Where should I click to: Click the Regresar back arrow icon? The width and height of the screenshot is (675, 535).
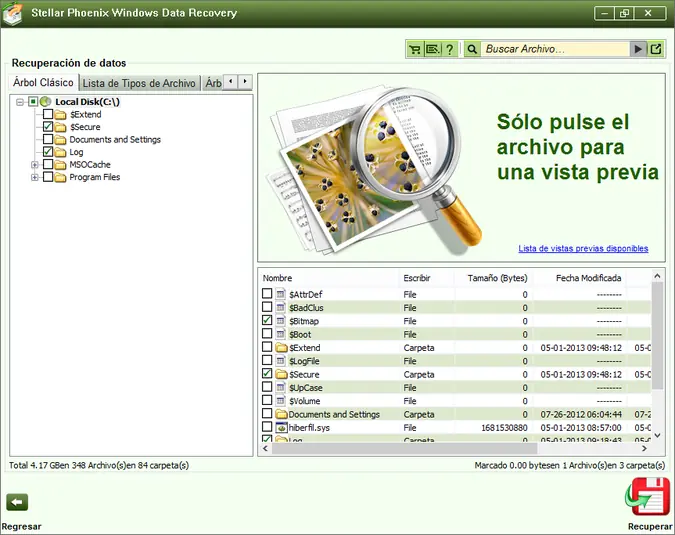pos(17,502)
